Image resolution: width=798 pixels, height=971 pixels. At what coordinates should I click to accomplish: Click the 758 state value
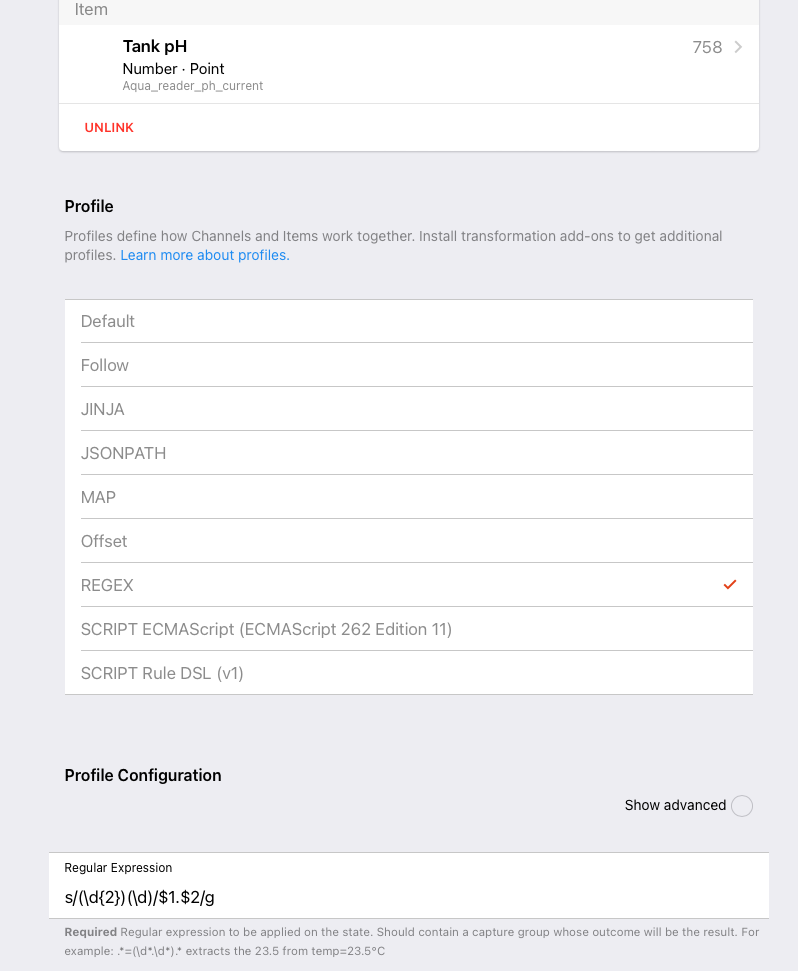tap(707, 47)
